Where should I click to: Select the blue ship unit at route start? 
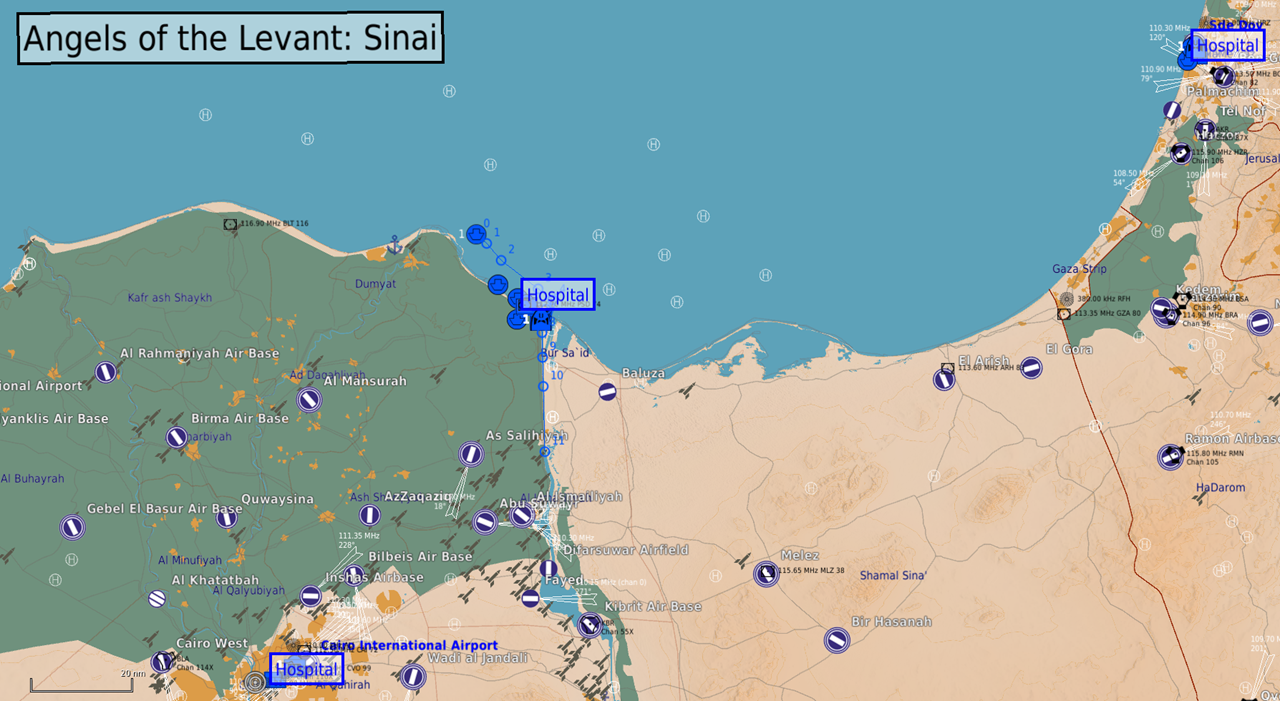(x=476, y=234)
